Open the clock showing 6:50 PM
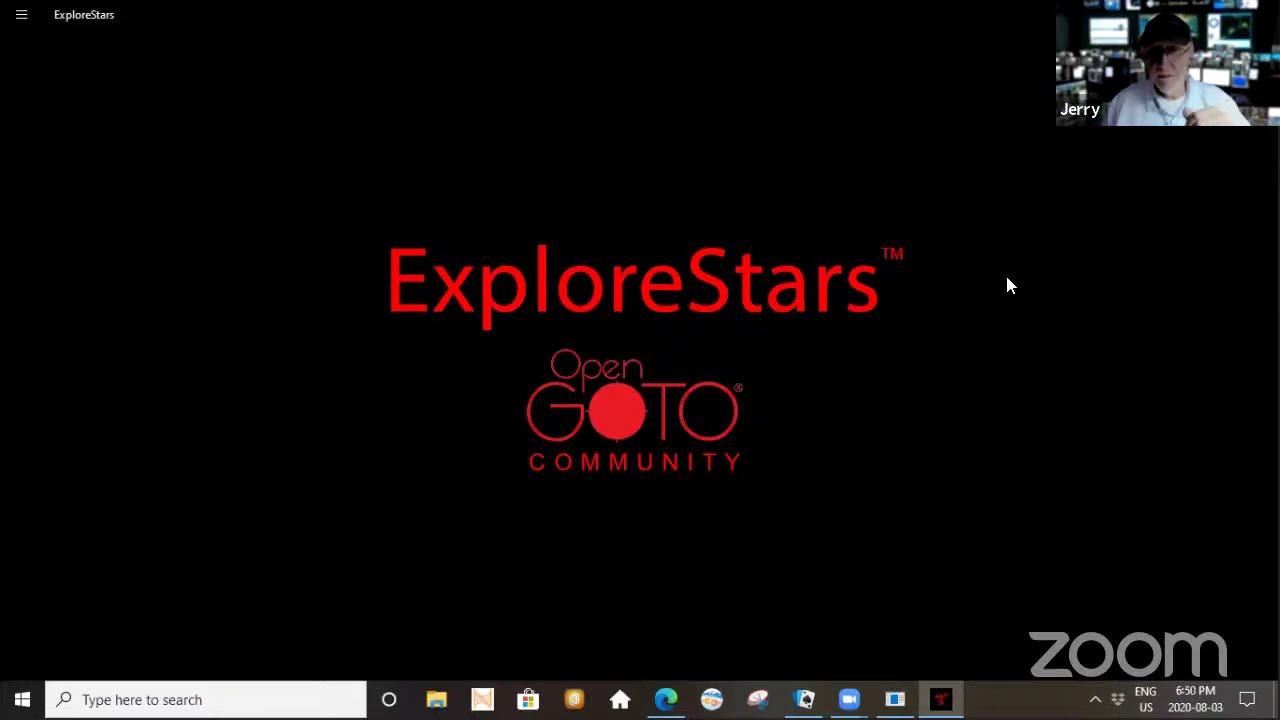 (1195, 700)
